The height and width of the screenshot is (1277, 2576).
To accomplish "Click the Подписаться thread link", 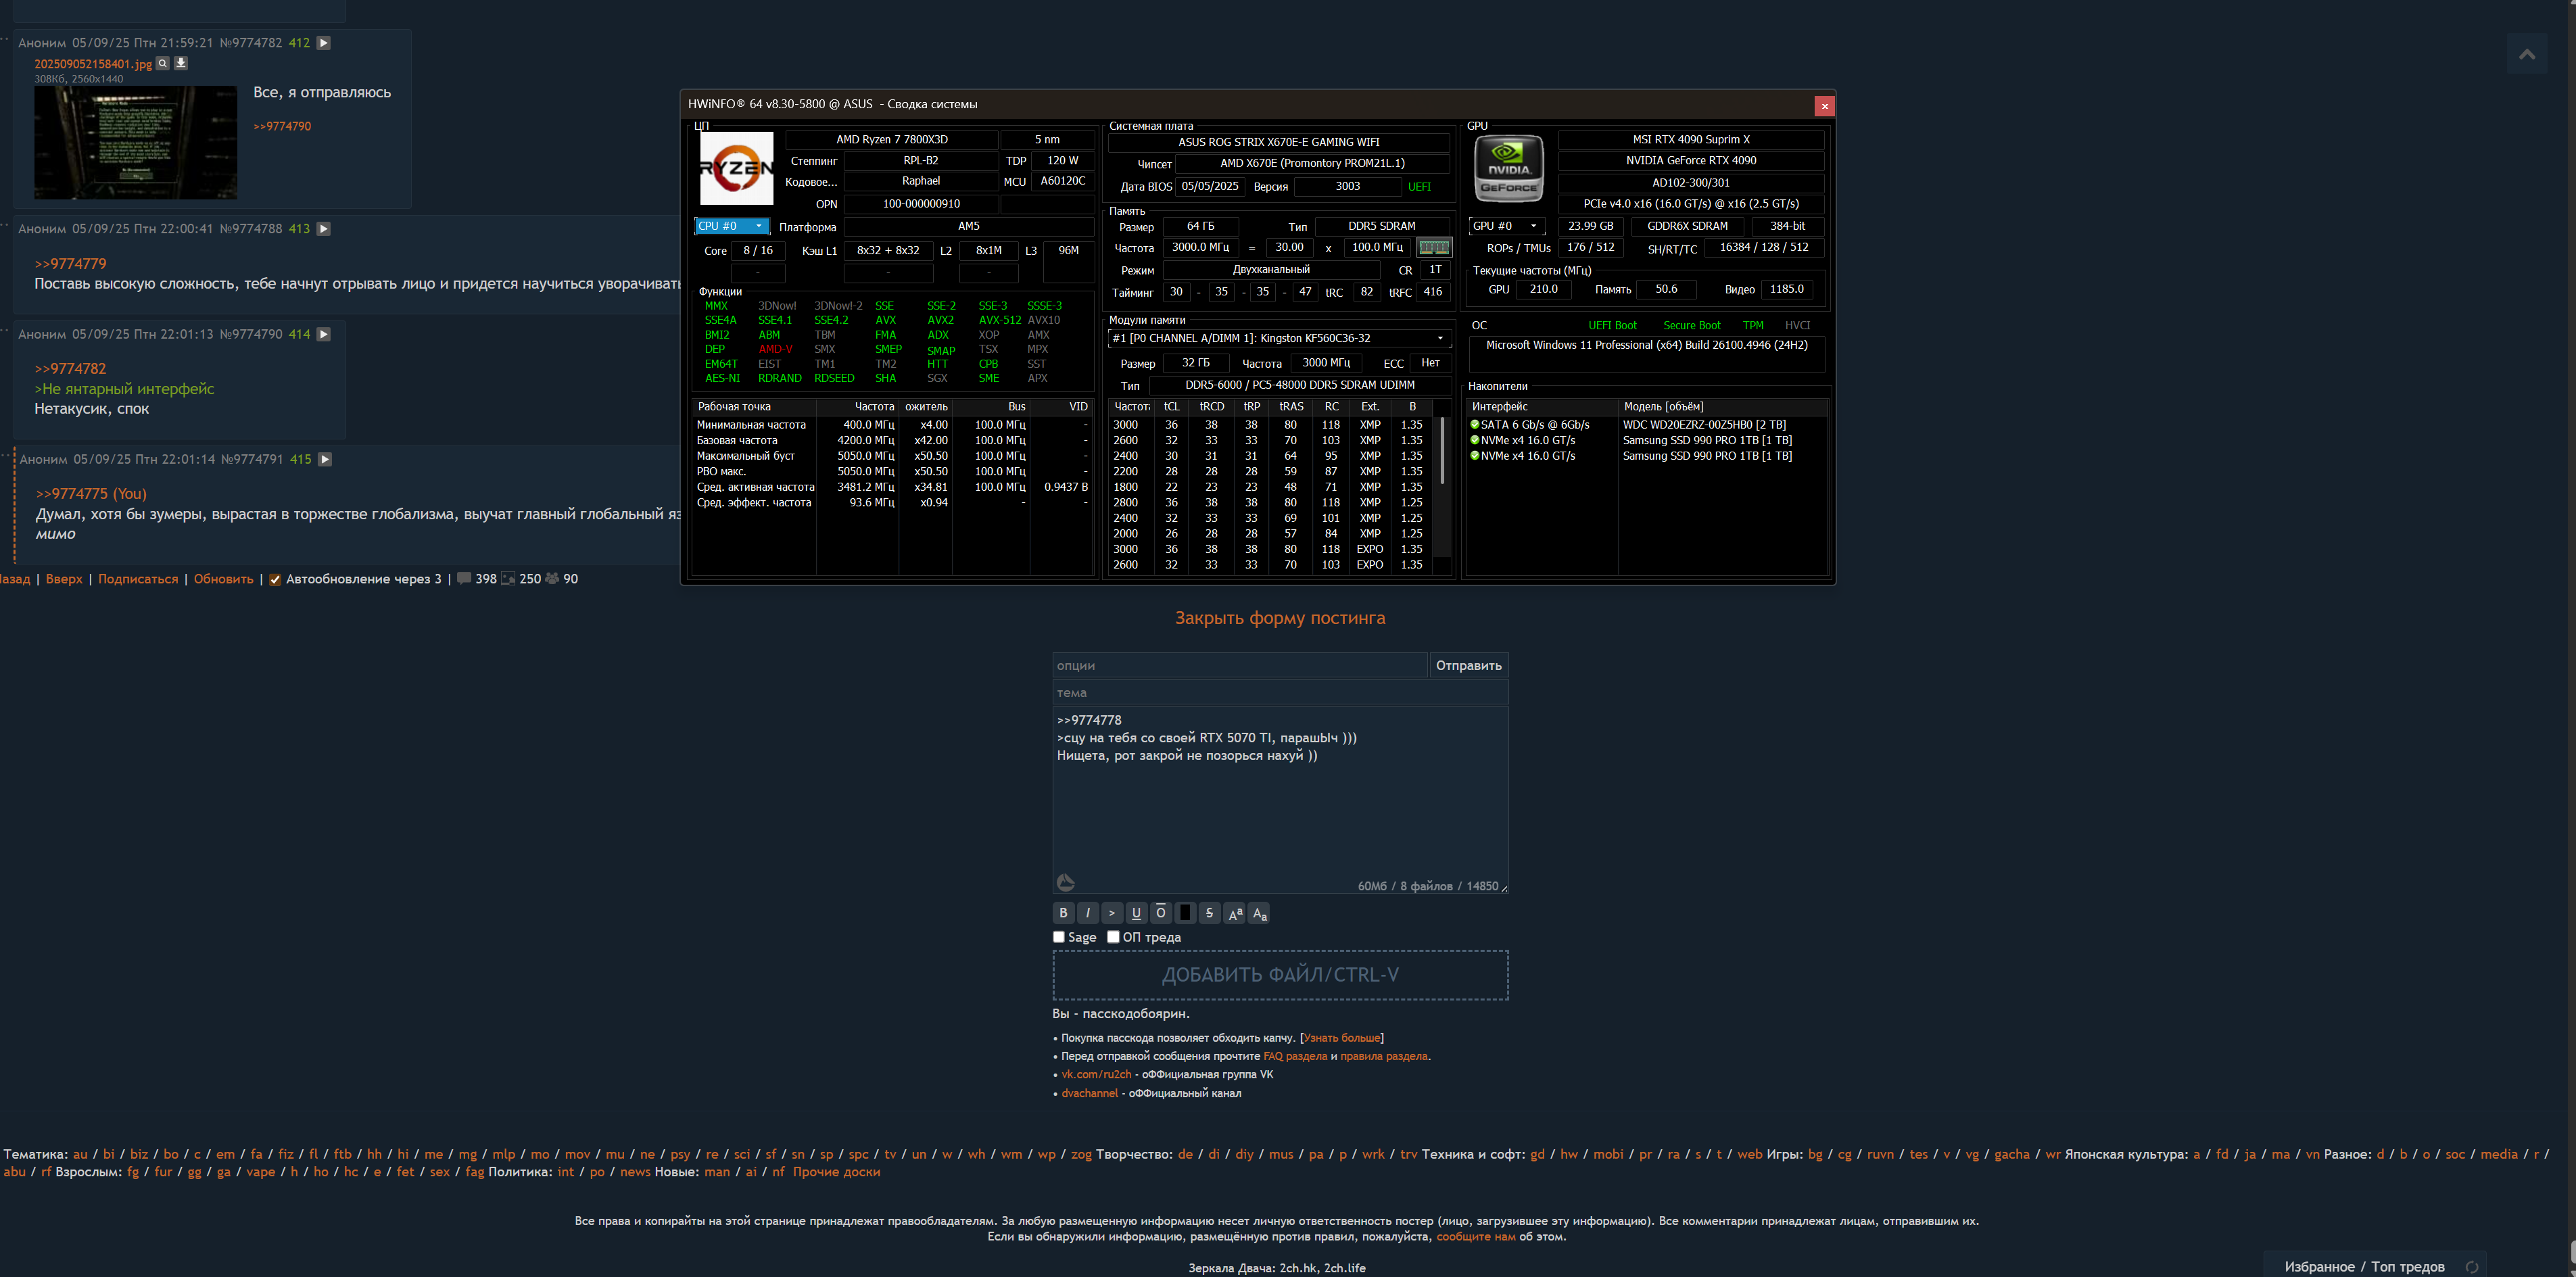I will coord(138,579).
